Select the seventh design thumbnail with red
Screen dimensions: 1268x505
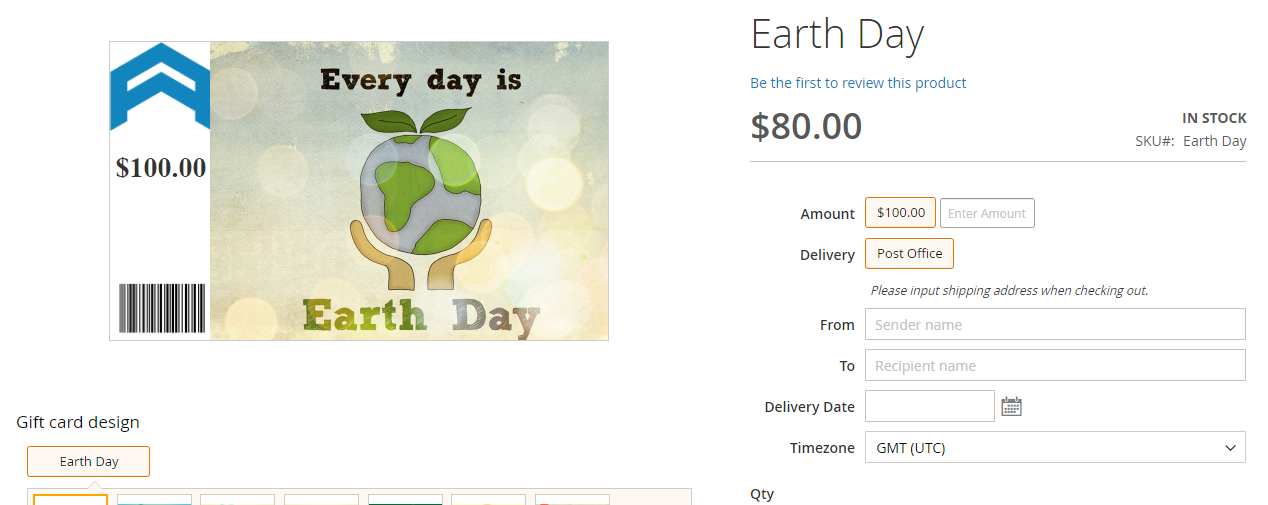[x=572, y=499]
